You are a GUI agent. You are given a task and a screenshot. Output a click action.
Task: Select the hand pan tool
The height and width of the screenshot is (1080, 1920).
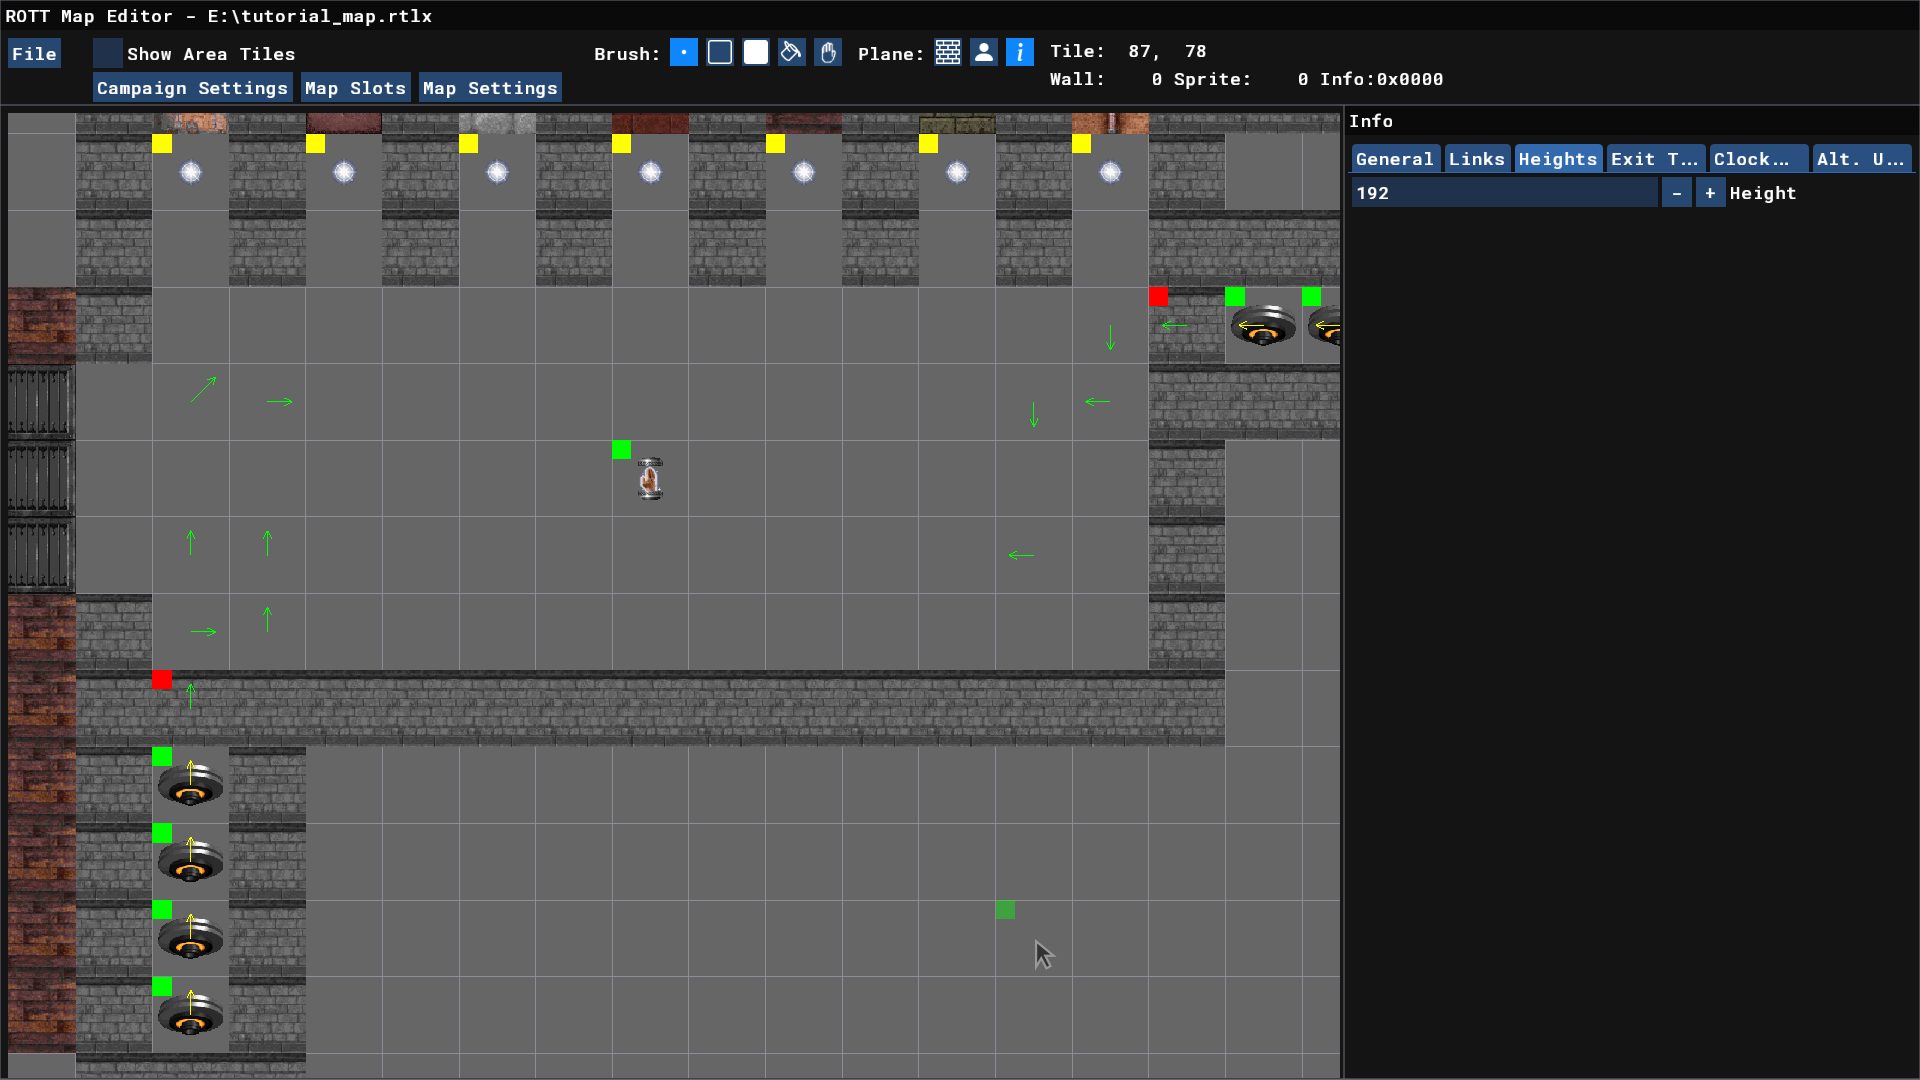pos(828,53)
